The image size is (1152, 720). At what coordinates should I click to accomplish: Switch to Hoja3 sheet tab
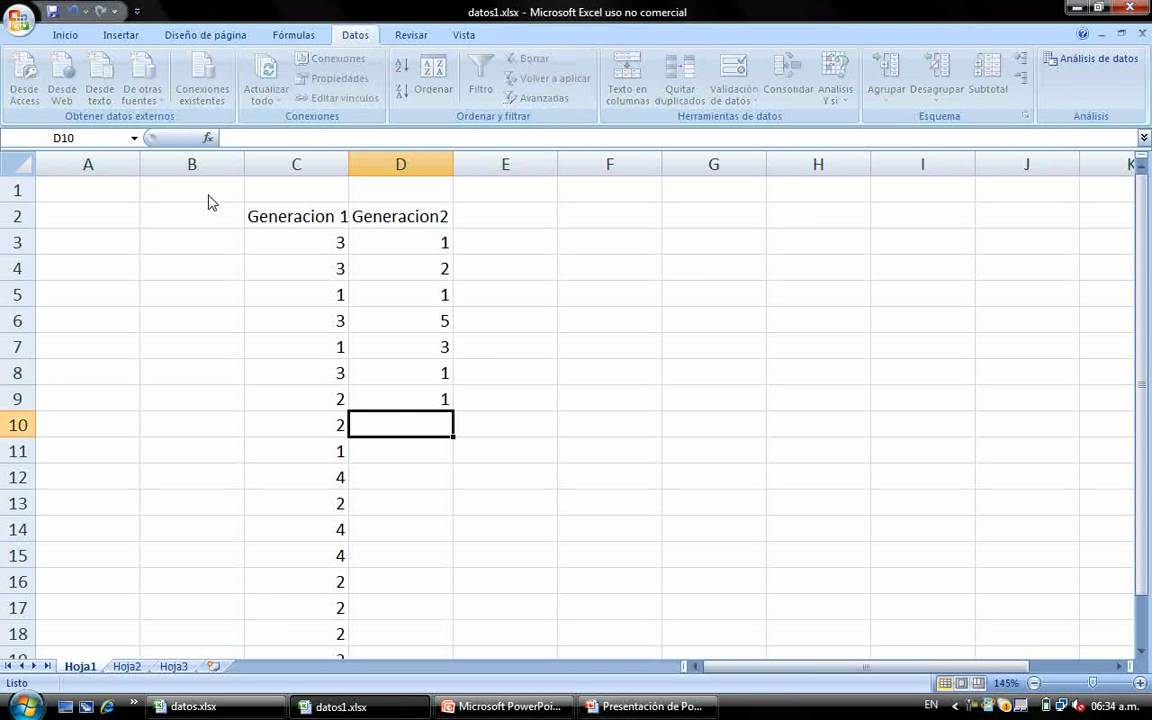(173, 666)
